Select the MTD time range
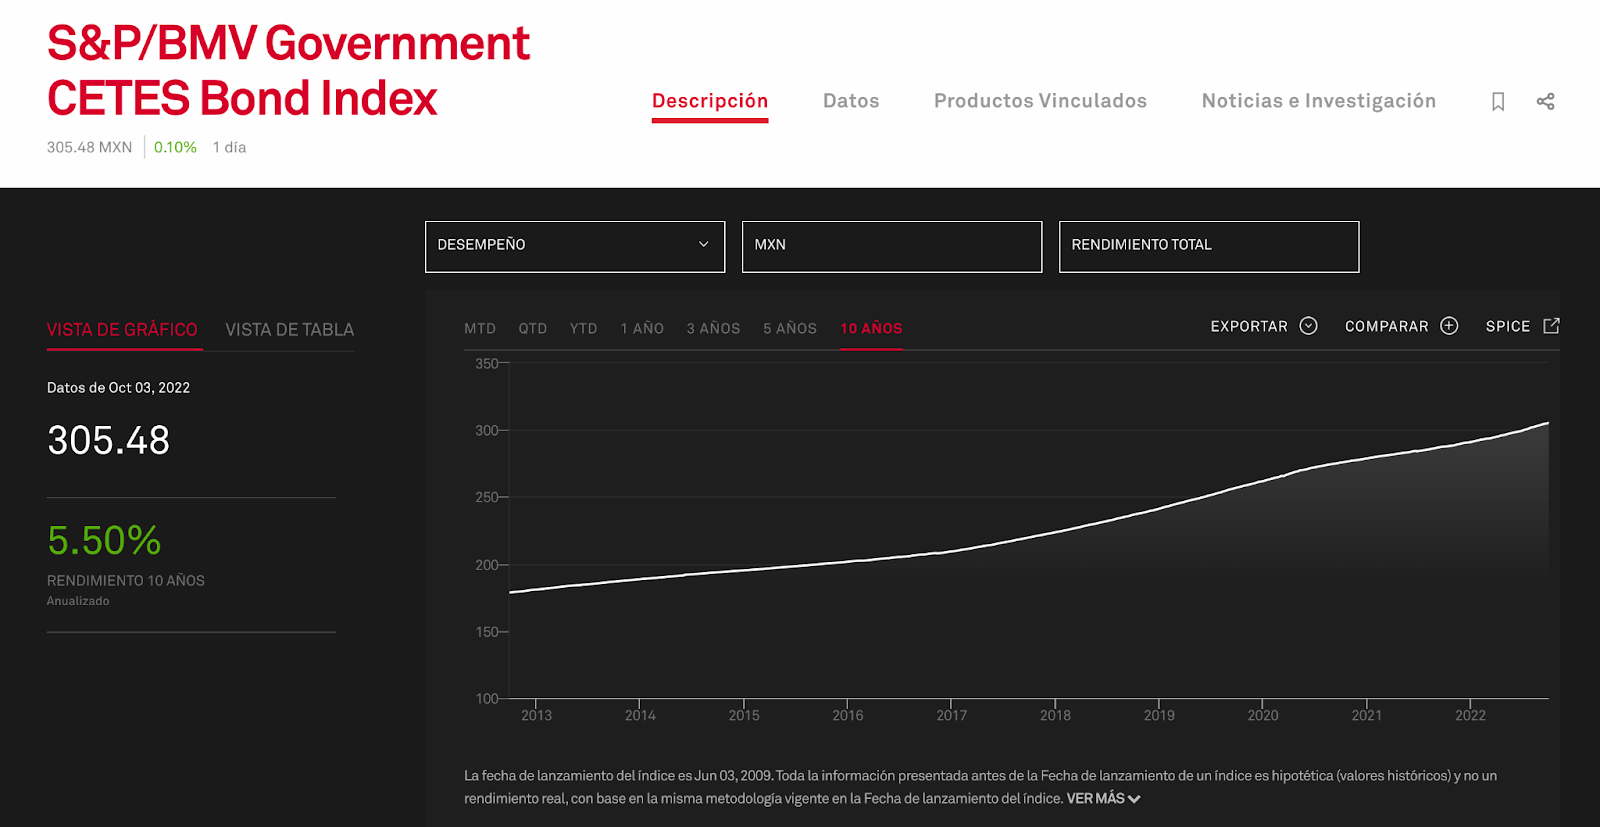The height and width of the screenshot is (827, 1600). pos(480,328)
